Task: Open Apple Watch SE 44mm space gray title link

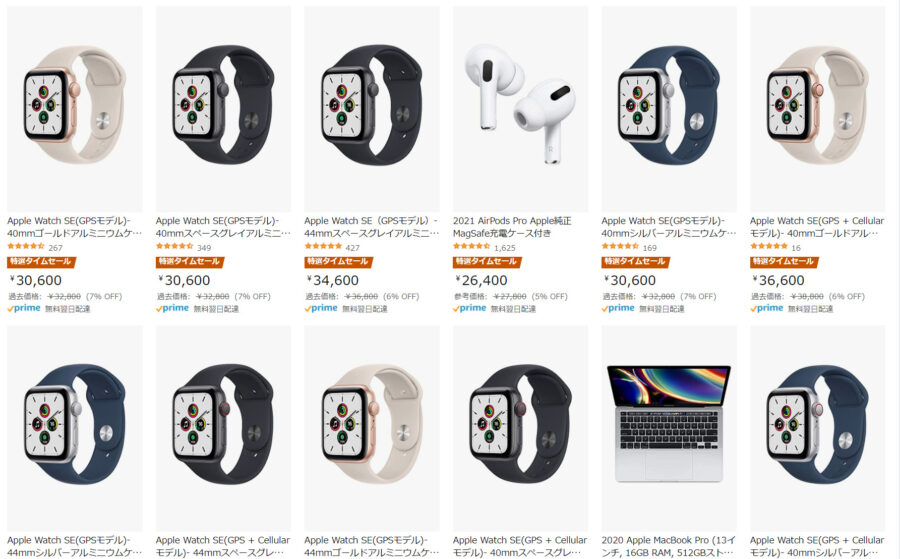Action: pyautogui.click(x=371, y=227)
